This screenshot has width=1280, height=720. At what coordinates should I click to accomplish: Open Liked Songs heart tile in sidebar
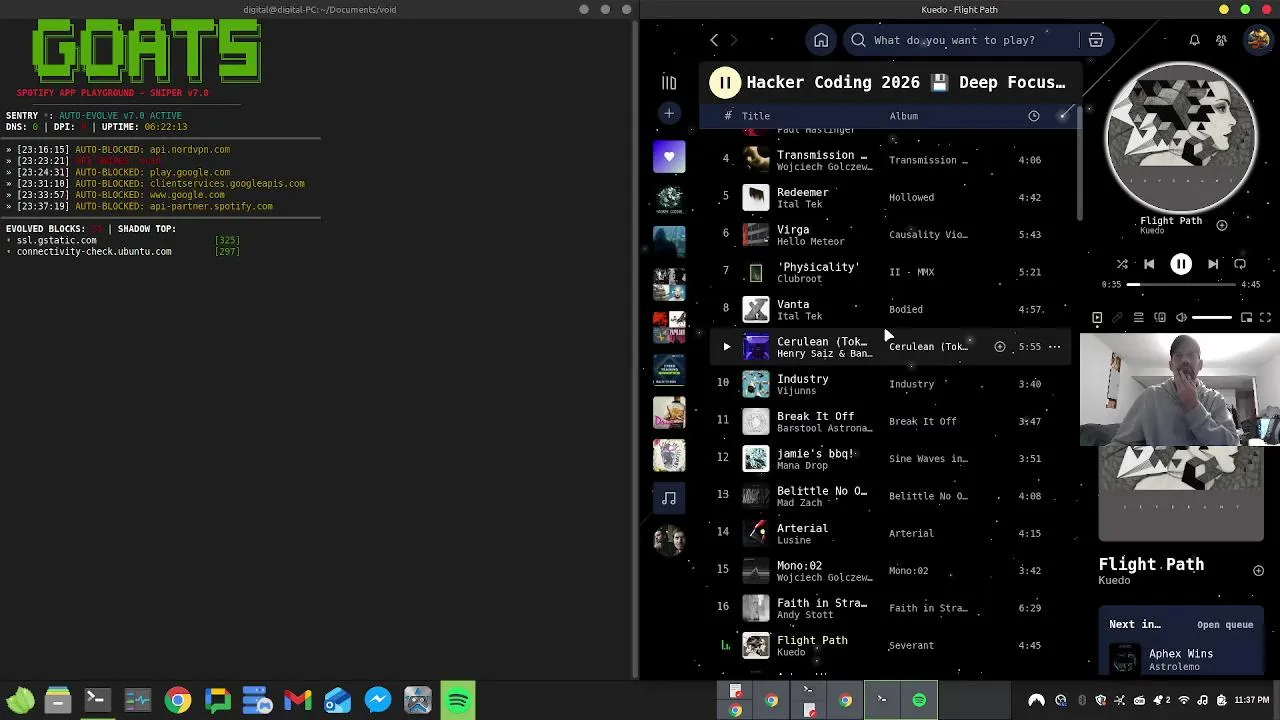pyautogui.click(x=669, y=157)
